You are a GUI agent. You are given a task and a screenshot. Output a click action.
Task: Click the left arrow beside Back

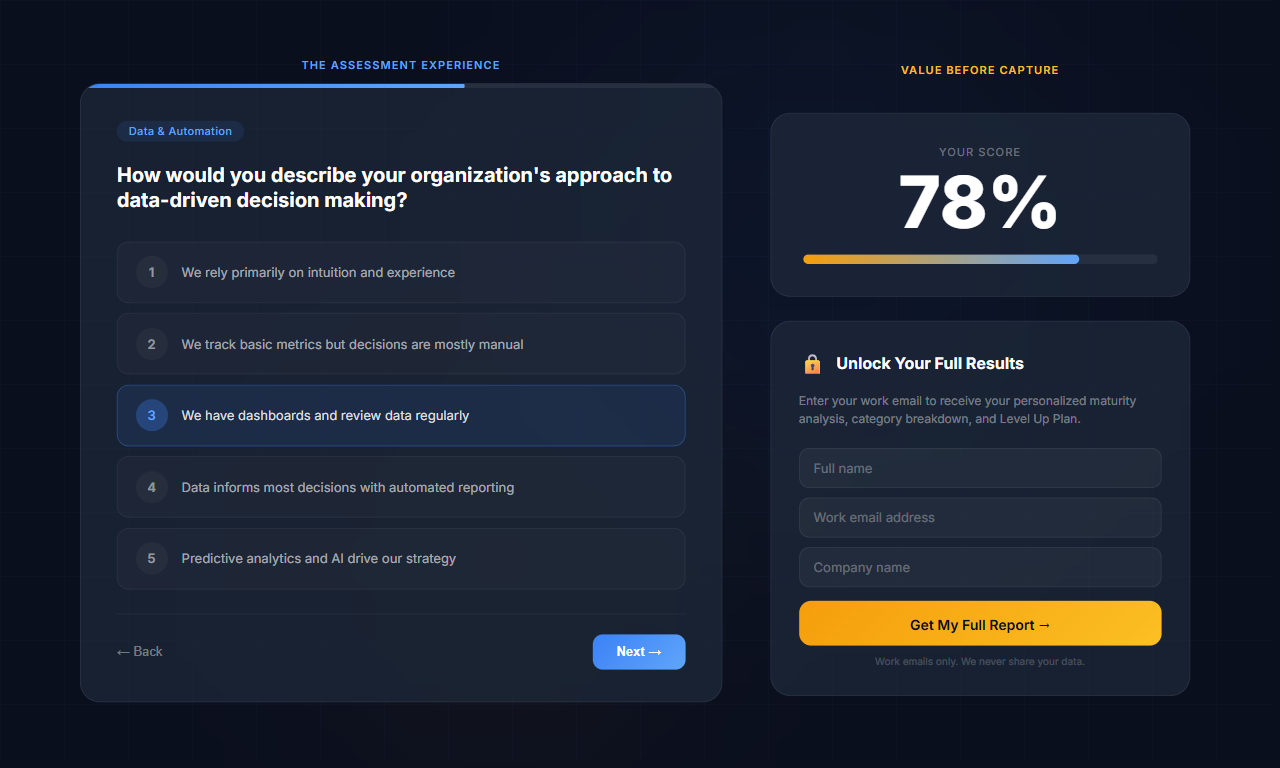tap(122, 651)
